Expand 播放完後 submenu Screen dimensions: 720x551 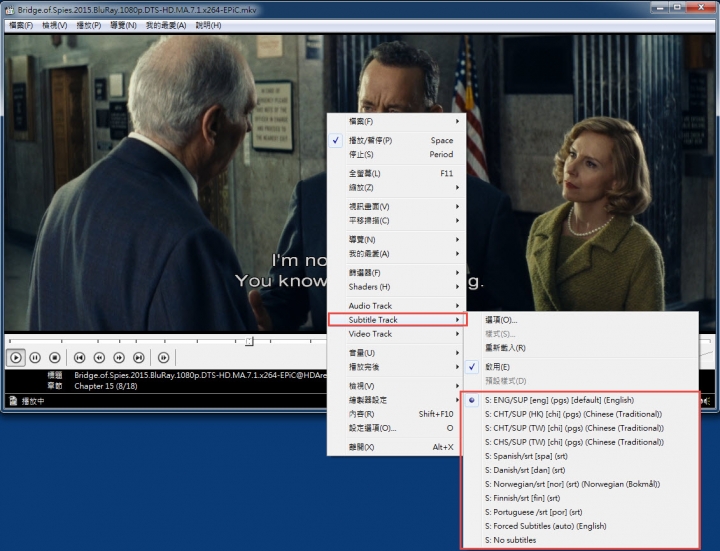point(397,367)
